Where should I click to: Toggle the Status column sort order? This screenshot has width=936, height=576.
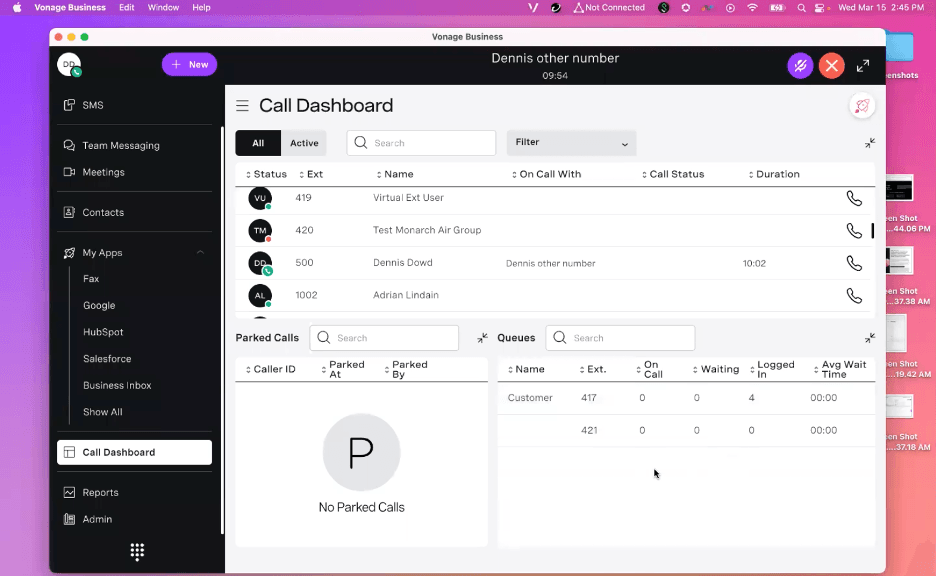247,174
